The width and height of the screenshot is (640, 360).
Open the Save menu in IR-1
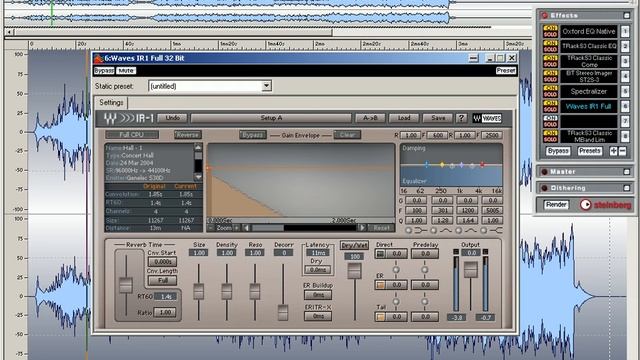coord(438,118)
